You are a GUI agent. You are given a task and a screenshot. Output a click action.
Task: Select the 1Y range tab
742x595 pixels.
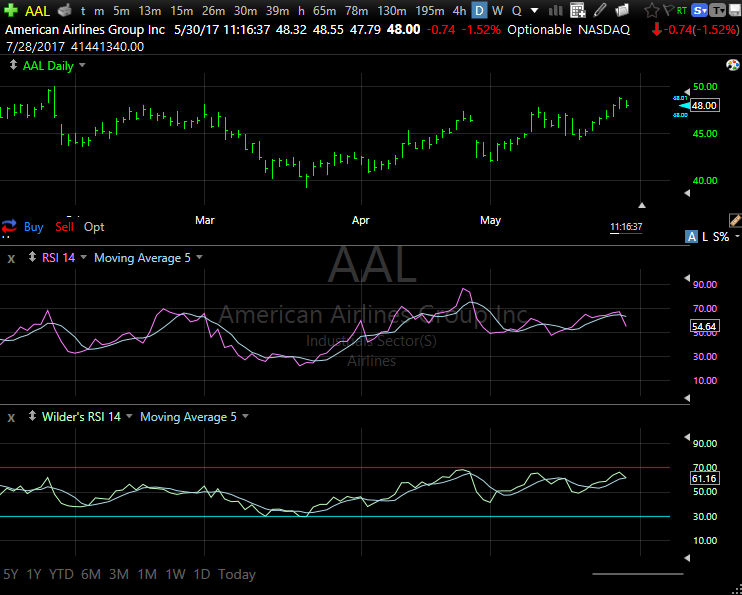click(x=34, y=574)
